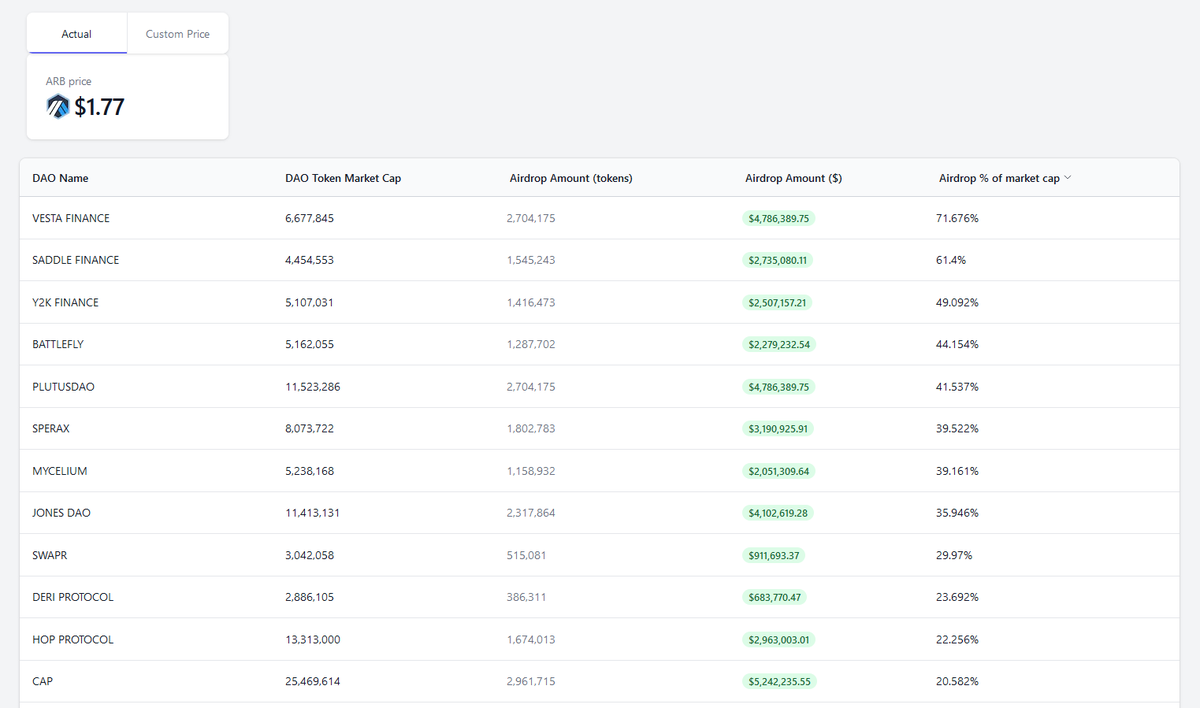Click JONES DAO market cap 11,413,131
Image resolution: width=1200 pixels, height=708 pixels.
coord(313,513)
